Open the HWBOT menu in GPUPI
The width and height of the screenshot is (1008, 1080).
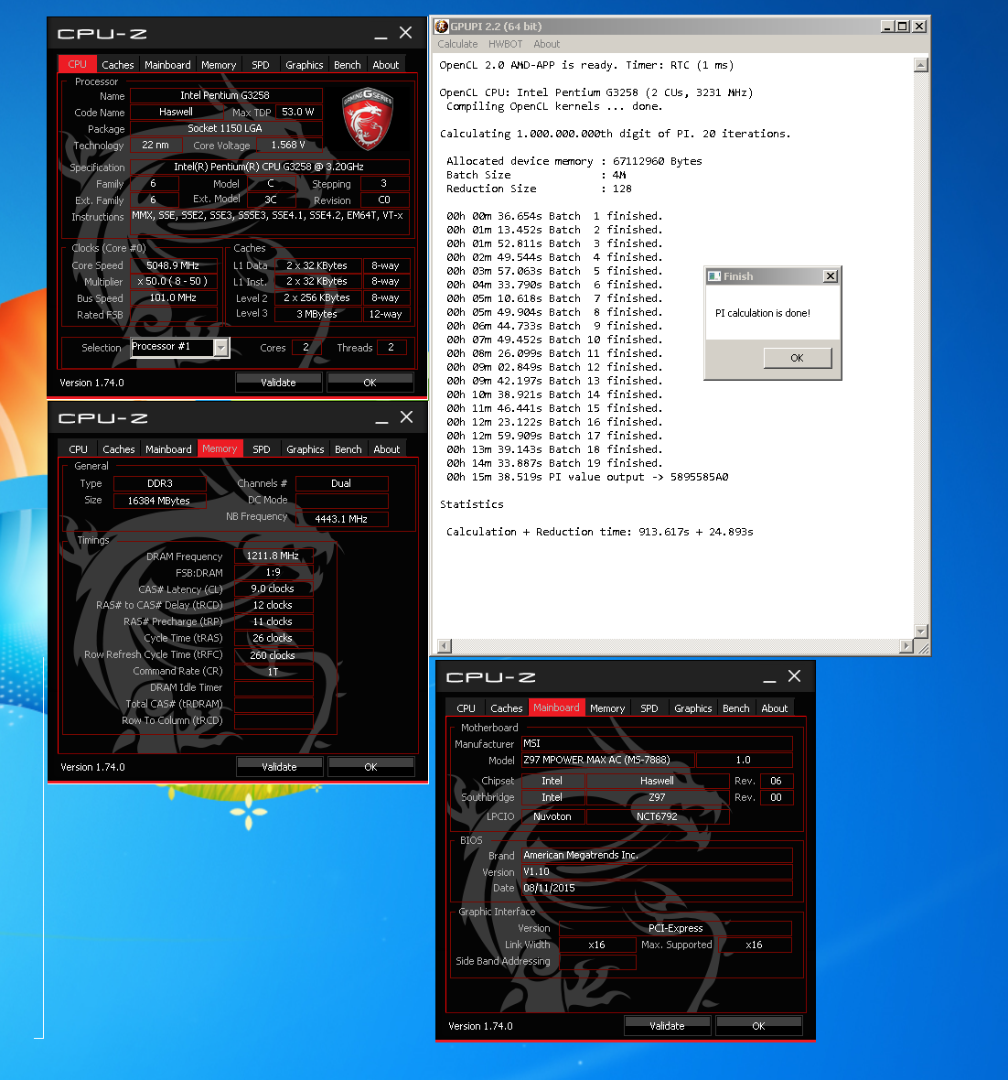pyautogui.click(x=505, y=44)
